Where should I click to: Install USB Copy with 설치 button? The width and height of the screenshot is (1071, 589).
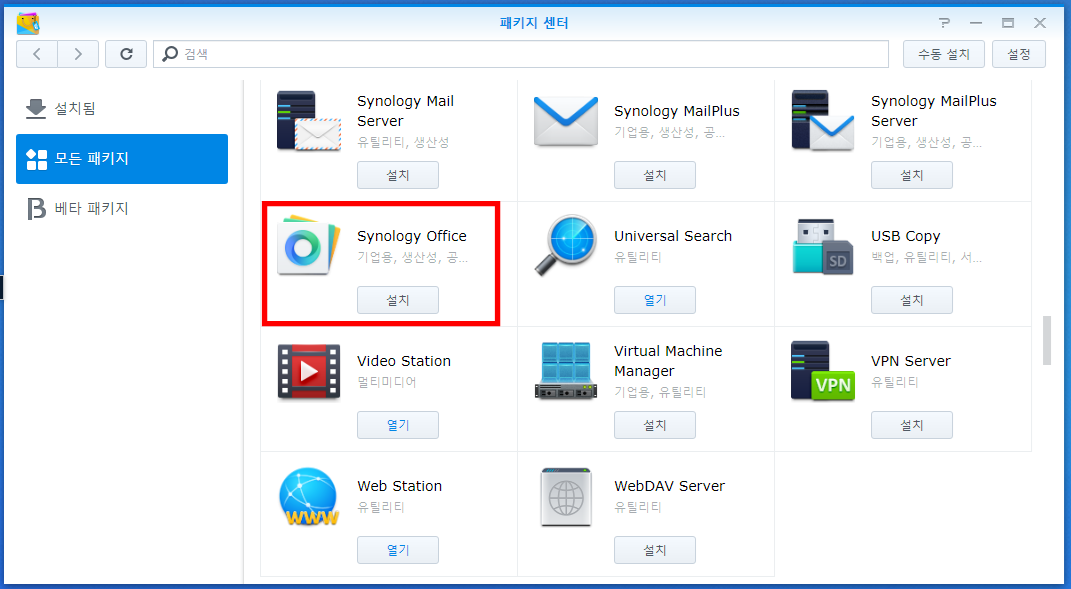coord(911,300)
